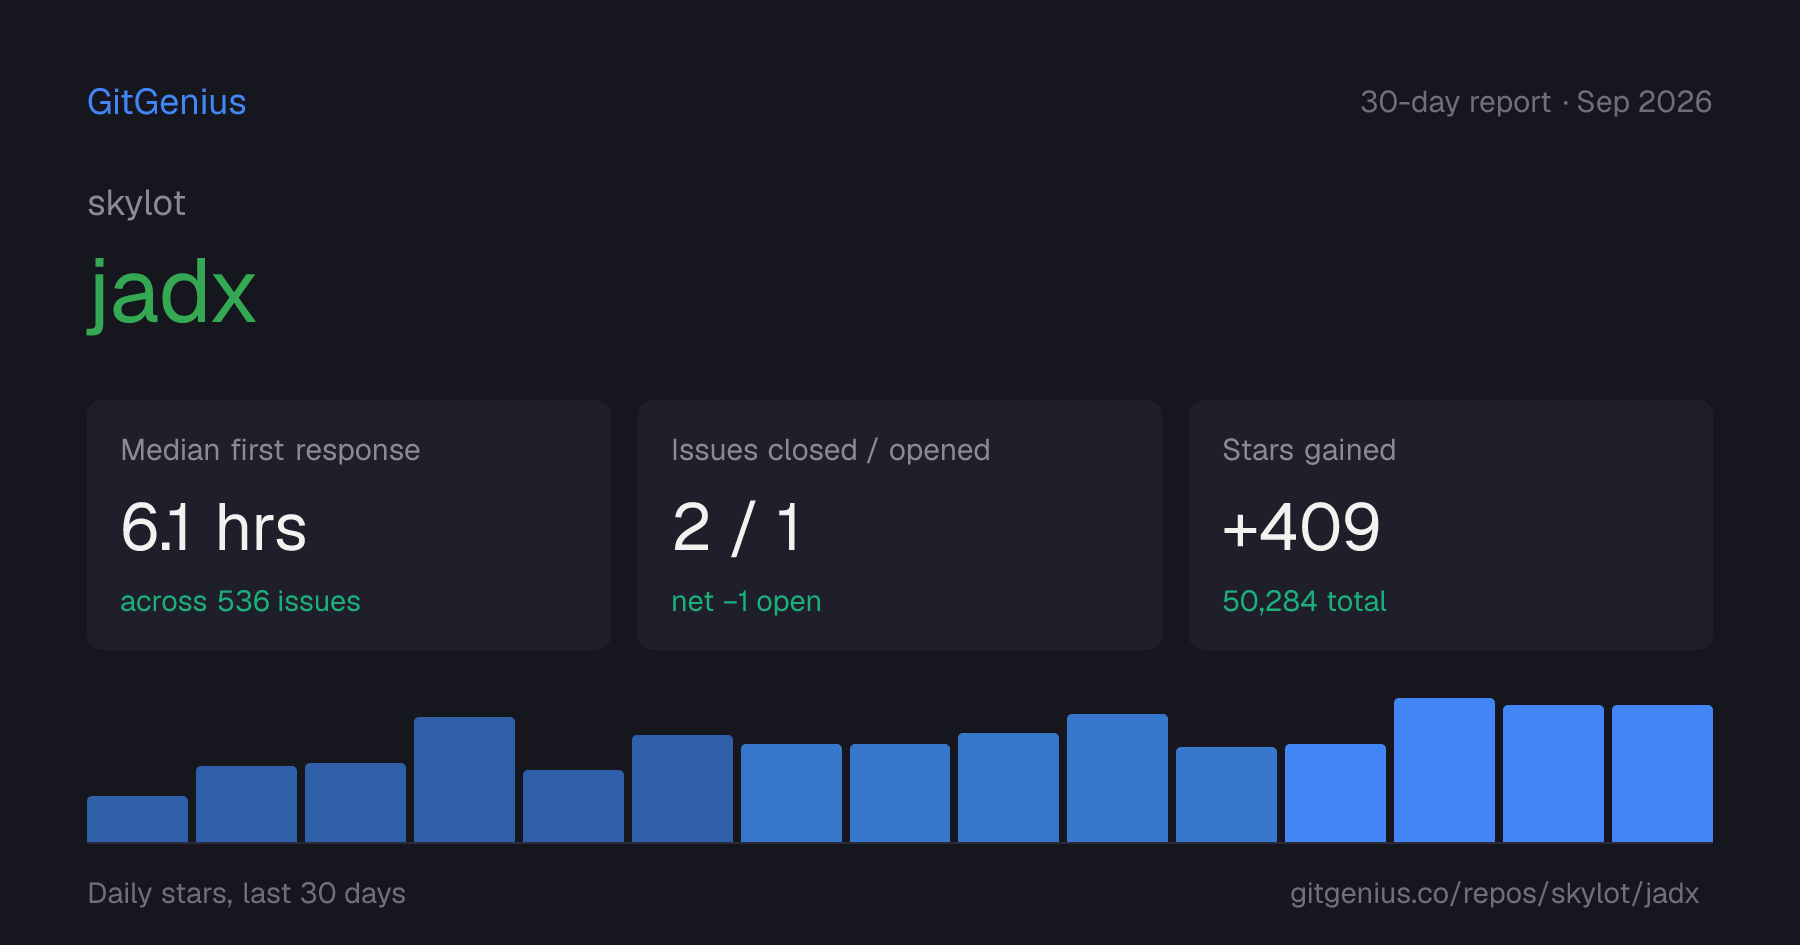This screenshot has width=1800, height=945.
Task: Click the 50,284 total text
Action: [1304, 601]
